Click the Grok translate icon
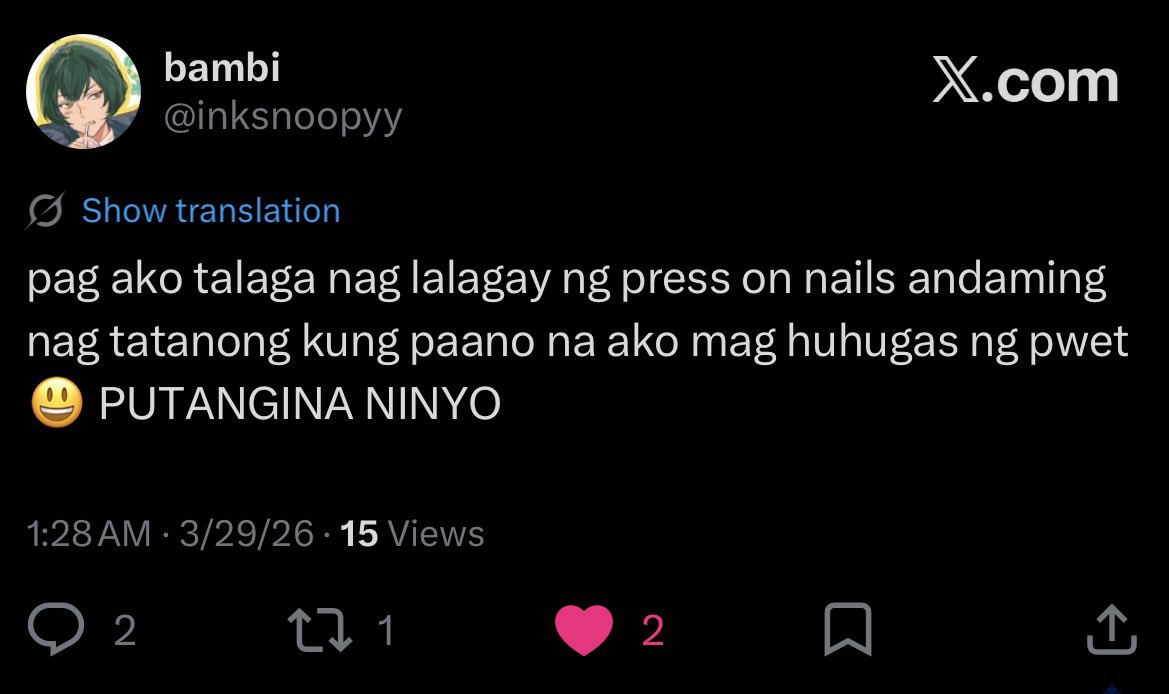Screen dimensions: 1170x694 pos(46,210)
